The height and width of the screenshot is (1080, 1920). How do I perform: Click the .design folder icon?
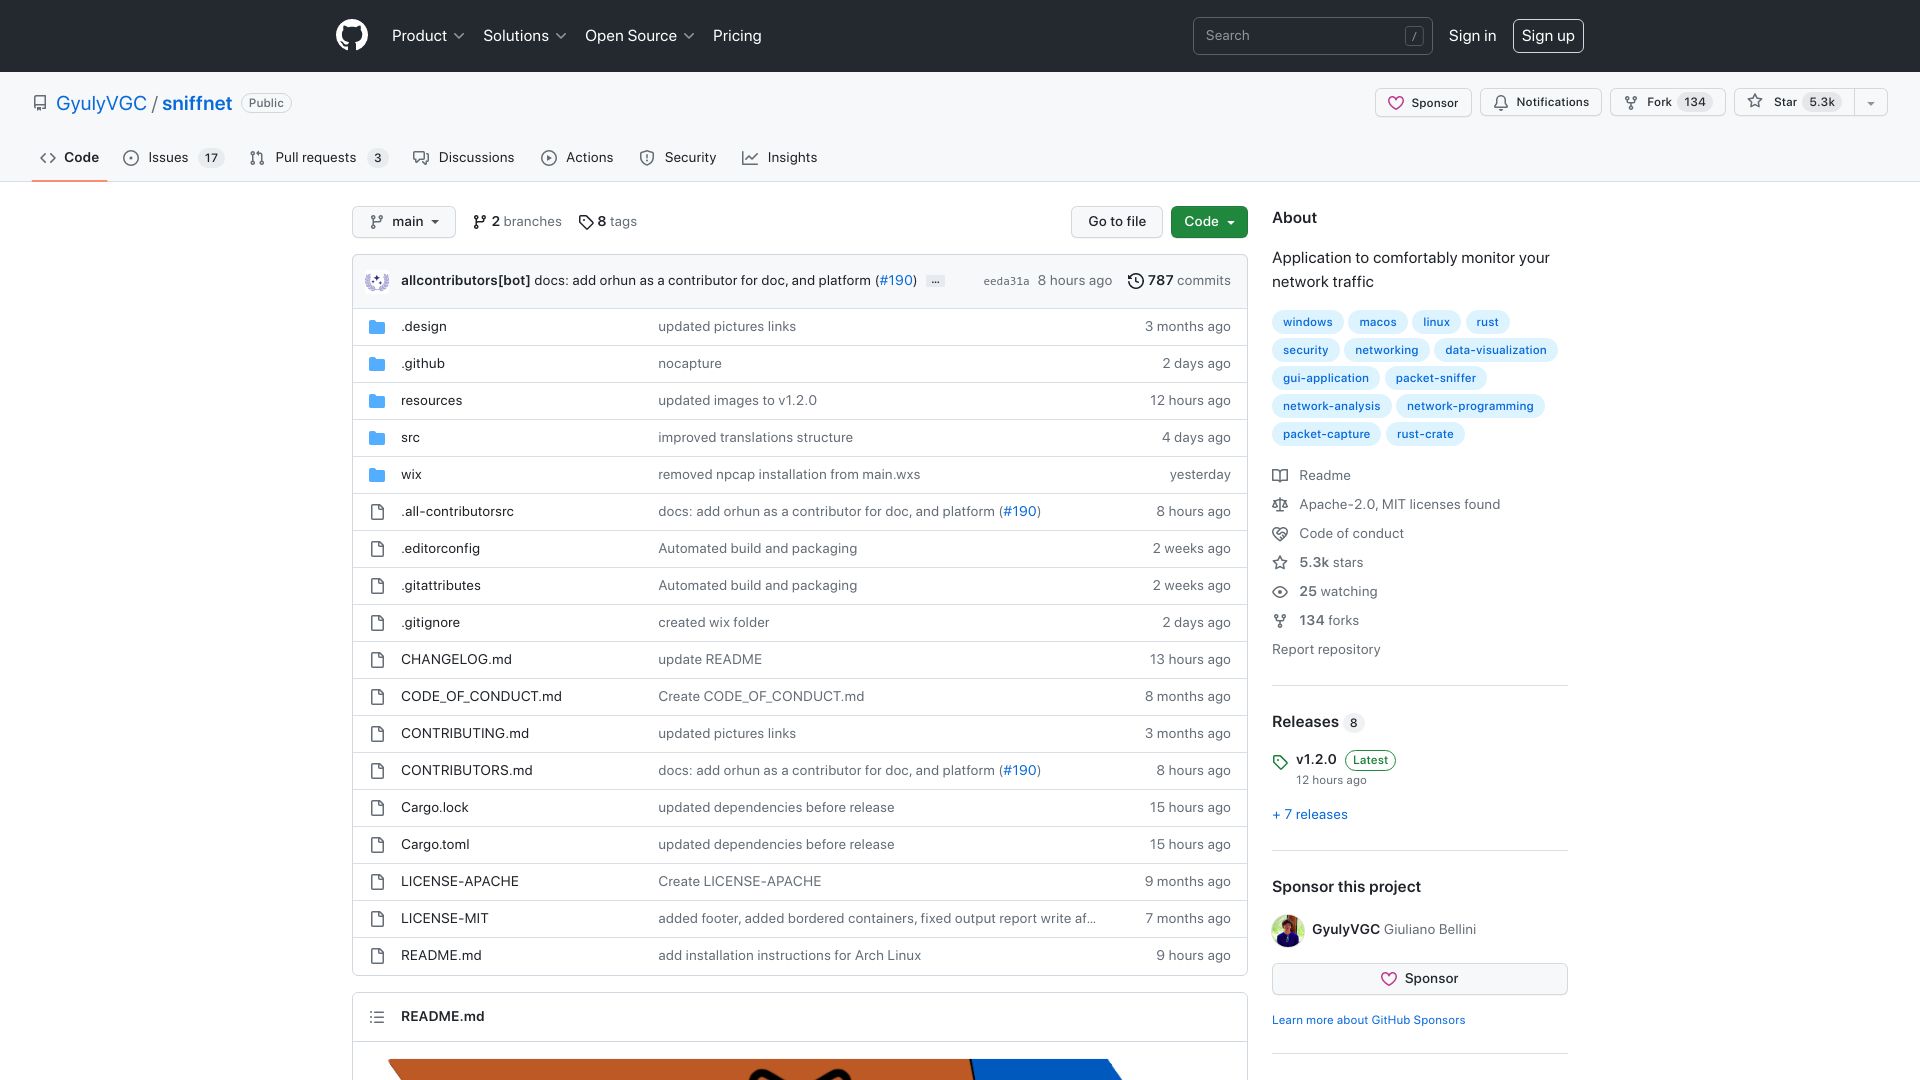(377, 327)
